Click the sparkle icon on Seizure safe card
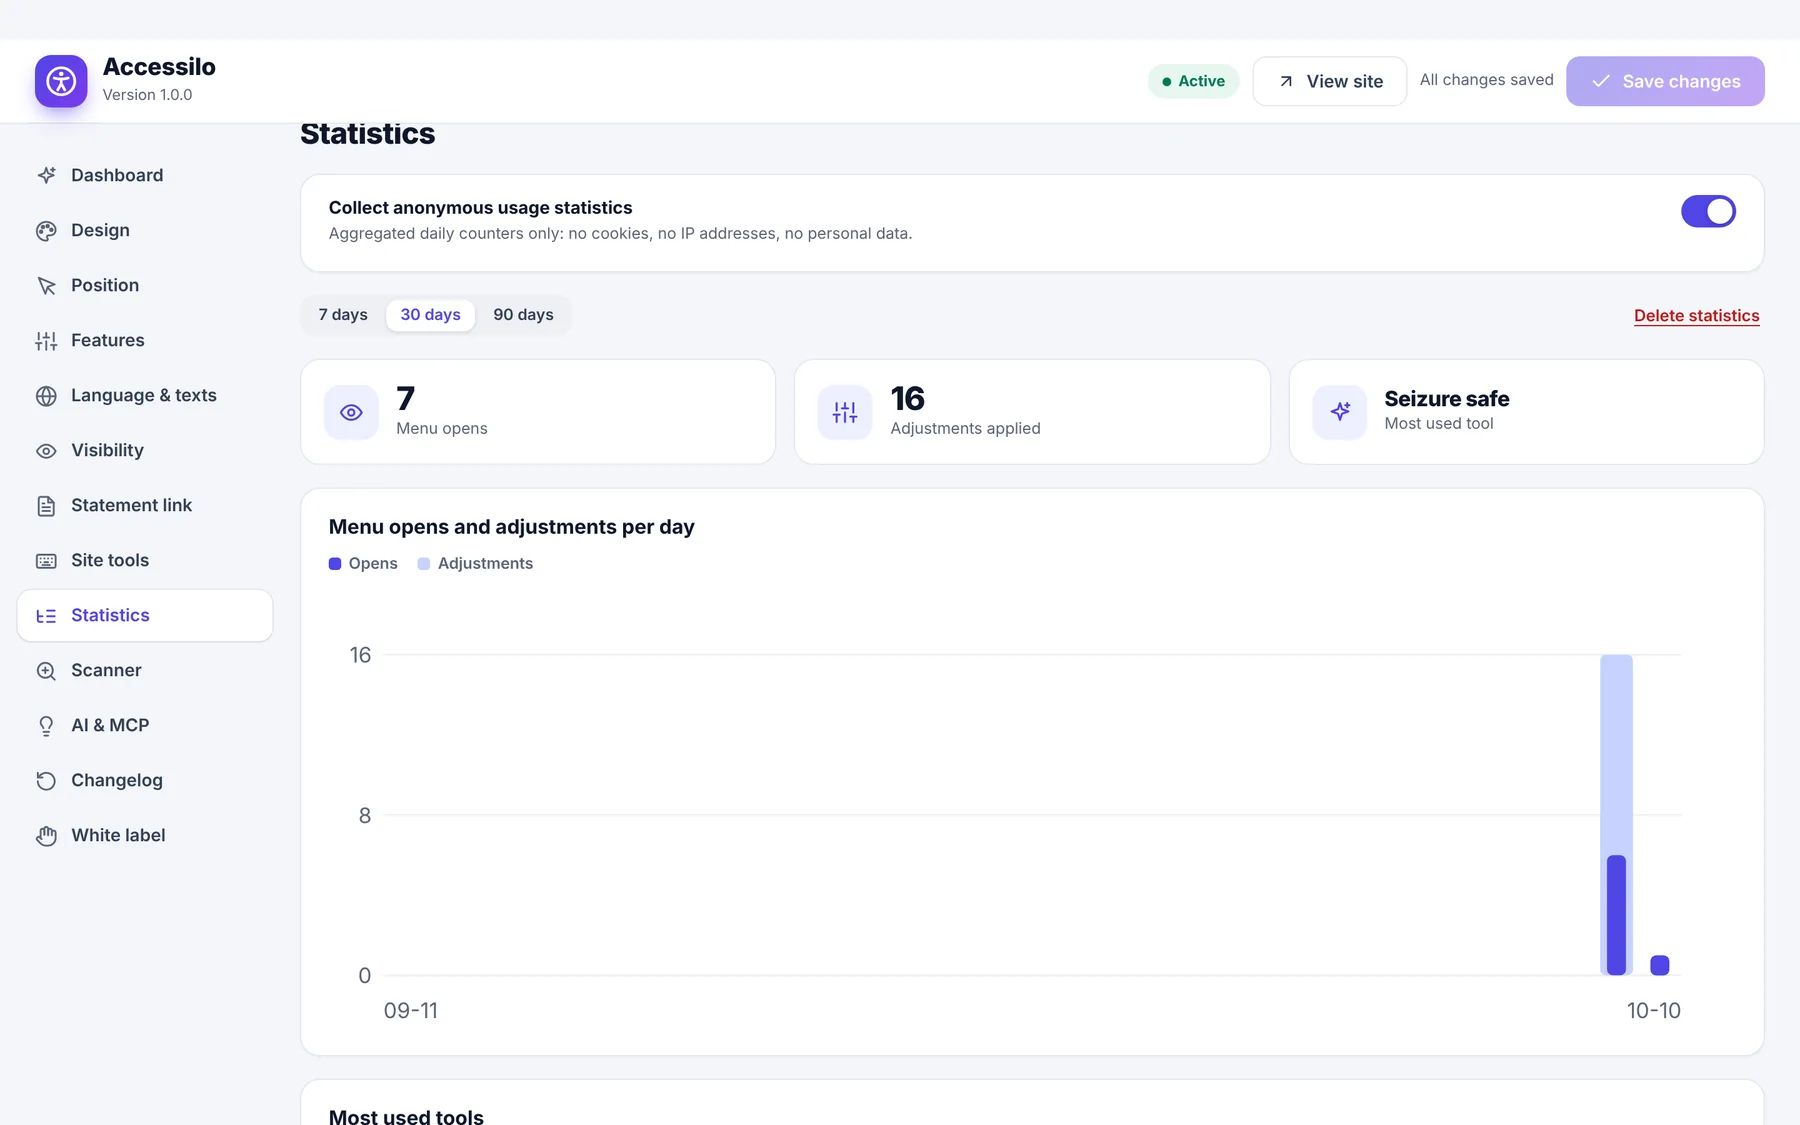 [x=1340, y=412]
